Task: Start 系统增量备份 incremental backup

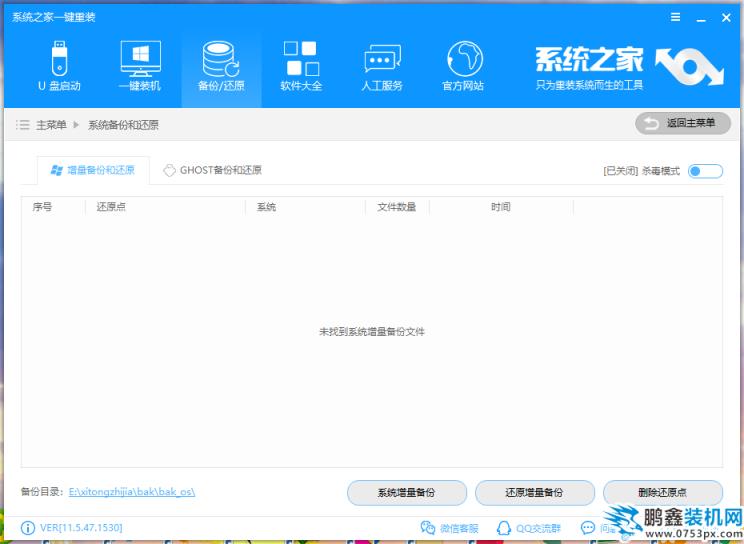Action: (407, 493)
